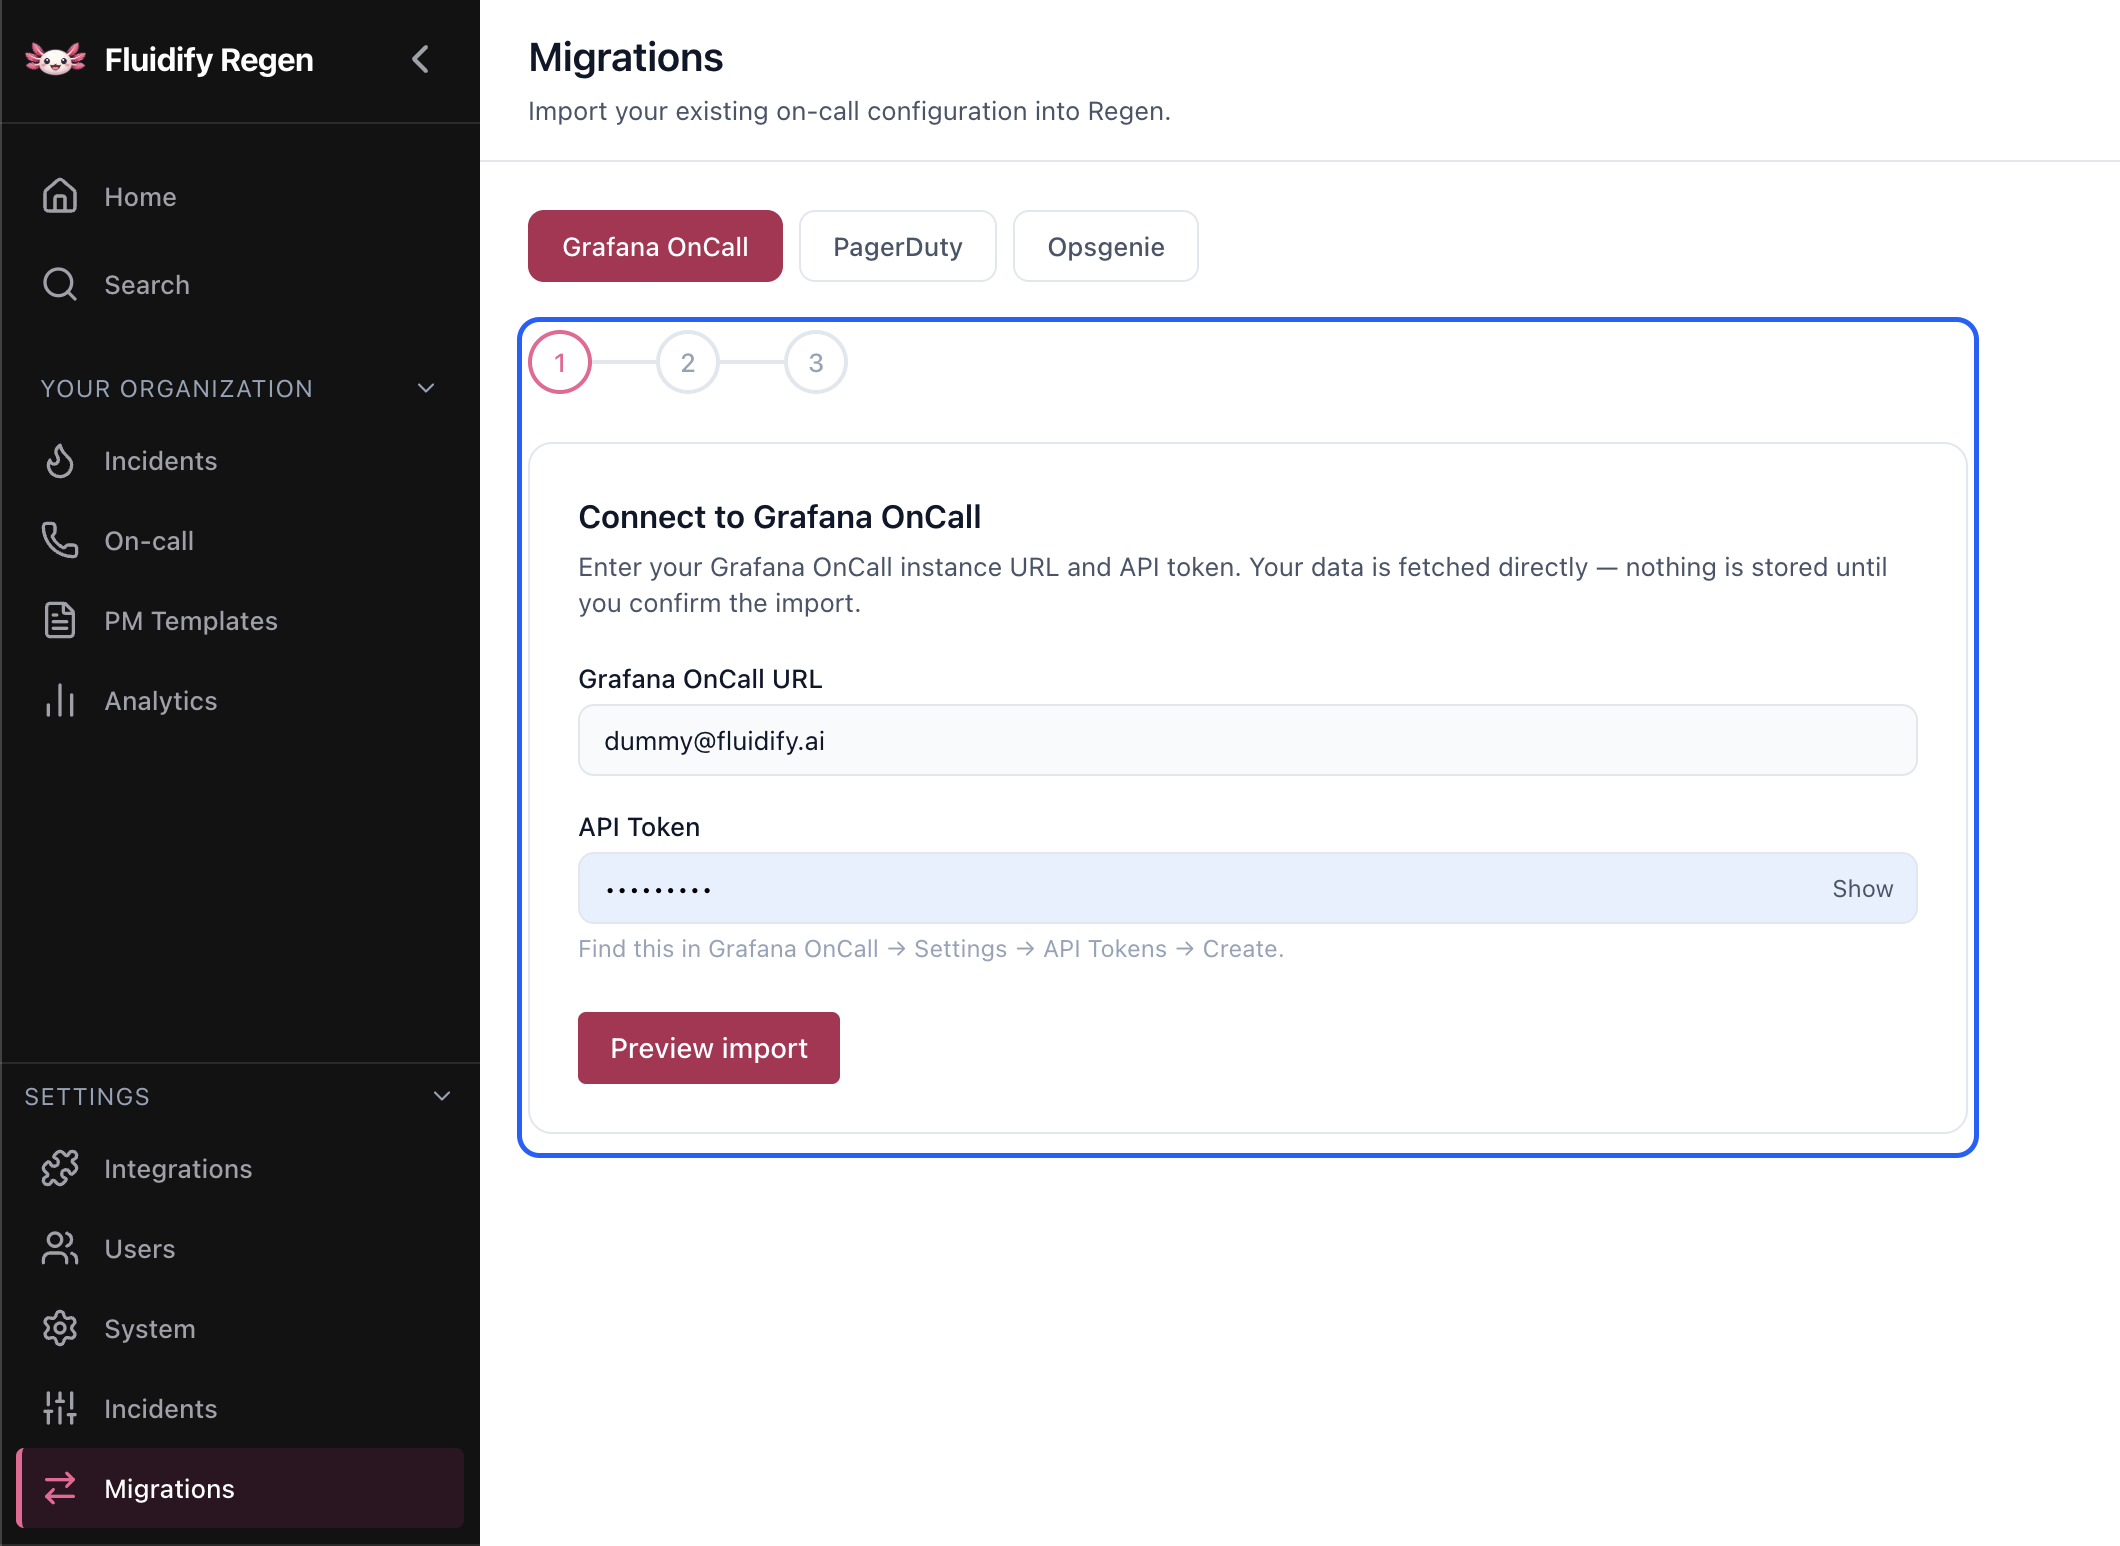Click the System gear icon
Image resolution: width=2120 pixels, height=1546 pixels.
click(60, 1328)
